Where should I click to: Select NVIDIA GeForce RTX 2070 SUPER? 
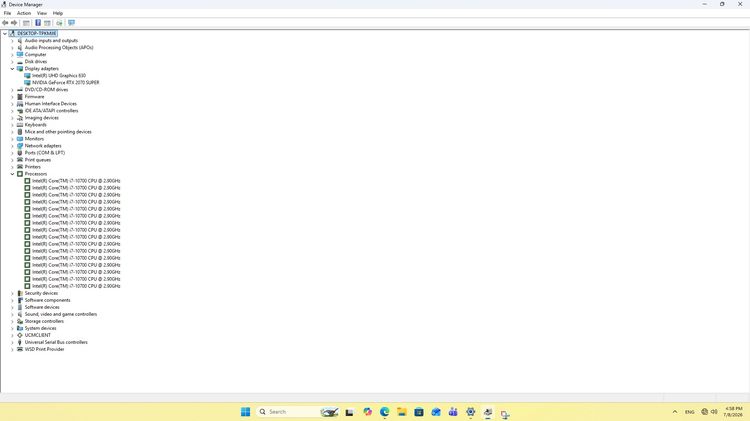click(66, 83)
